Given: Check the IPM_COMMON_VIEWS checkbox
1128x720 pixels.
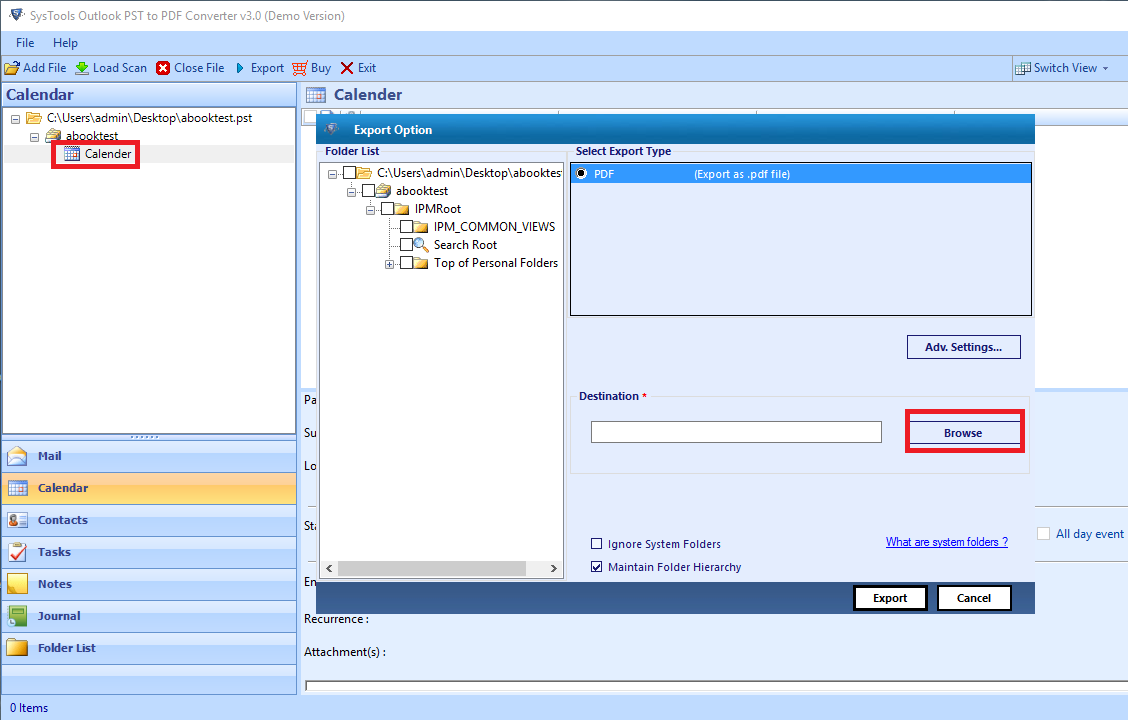Looking at the screenshot, I should pyautogui.click(x=406, y=227).
